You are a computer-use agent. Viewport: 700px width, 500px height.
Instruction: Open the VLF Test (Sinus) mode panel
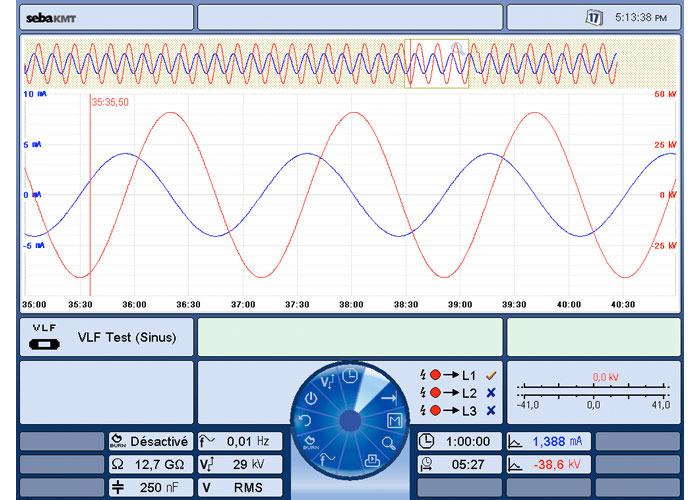click(106, 337)
